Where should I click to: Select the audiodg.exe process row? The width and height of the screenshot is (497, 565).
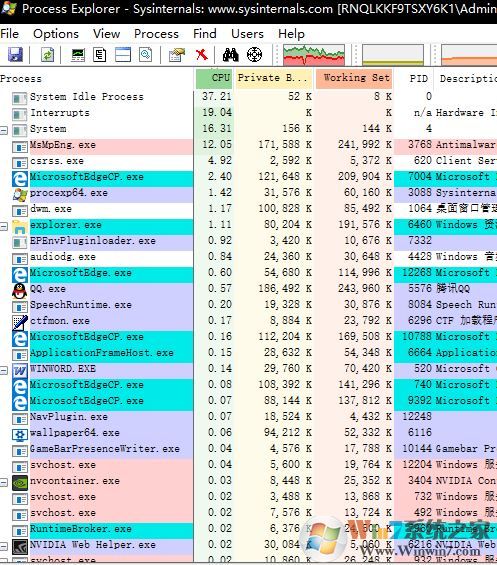tap(248, 257)
